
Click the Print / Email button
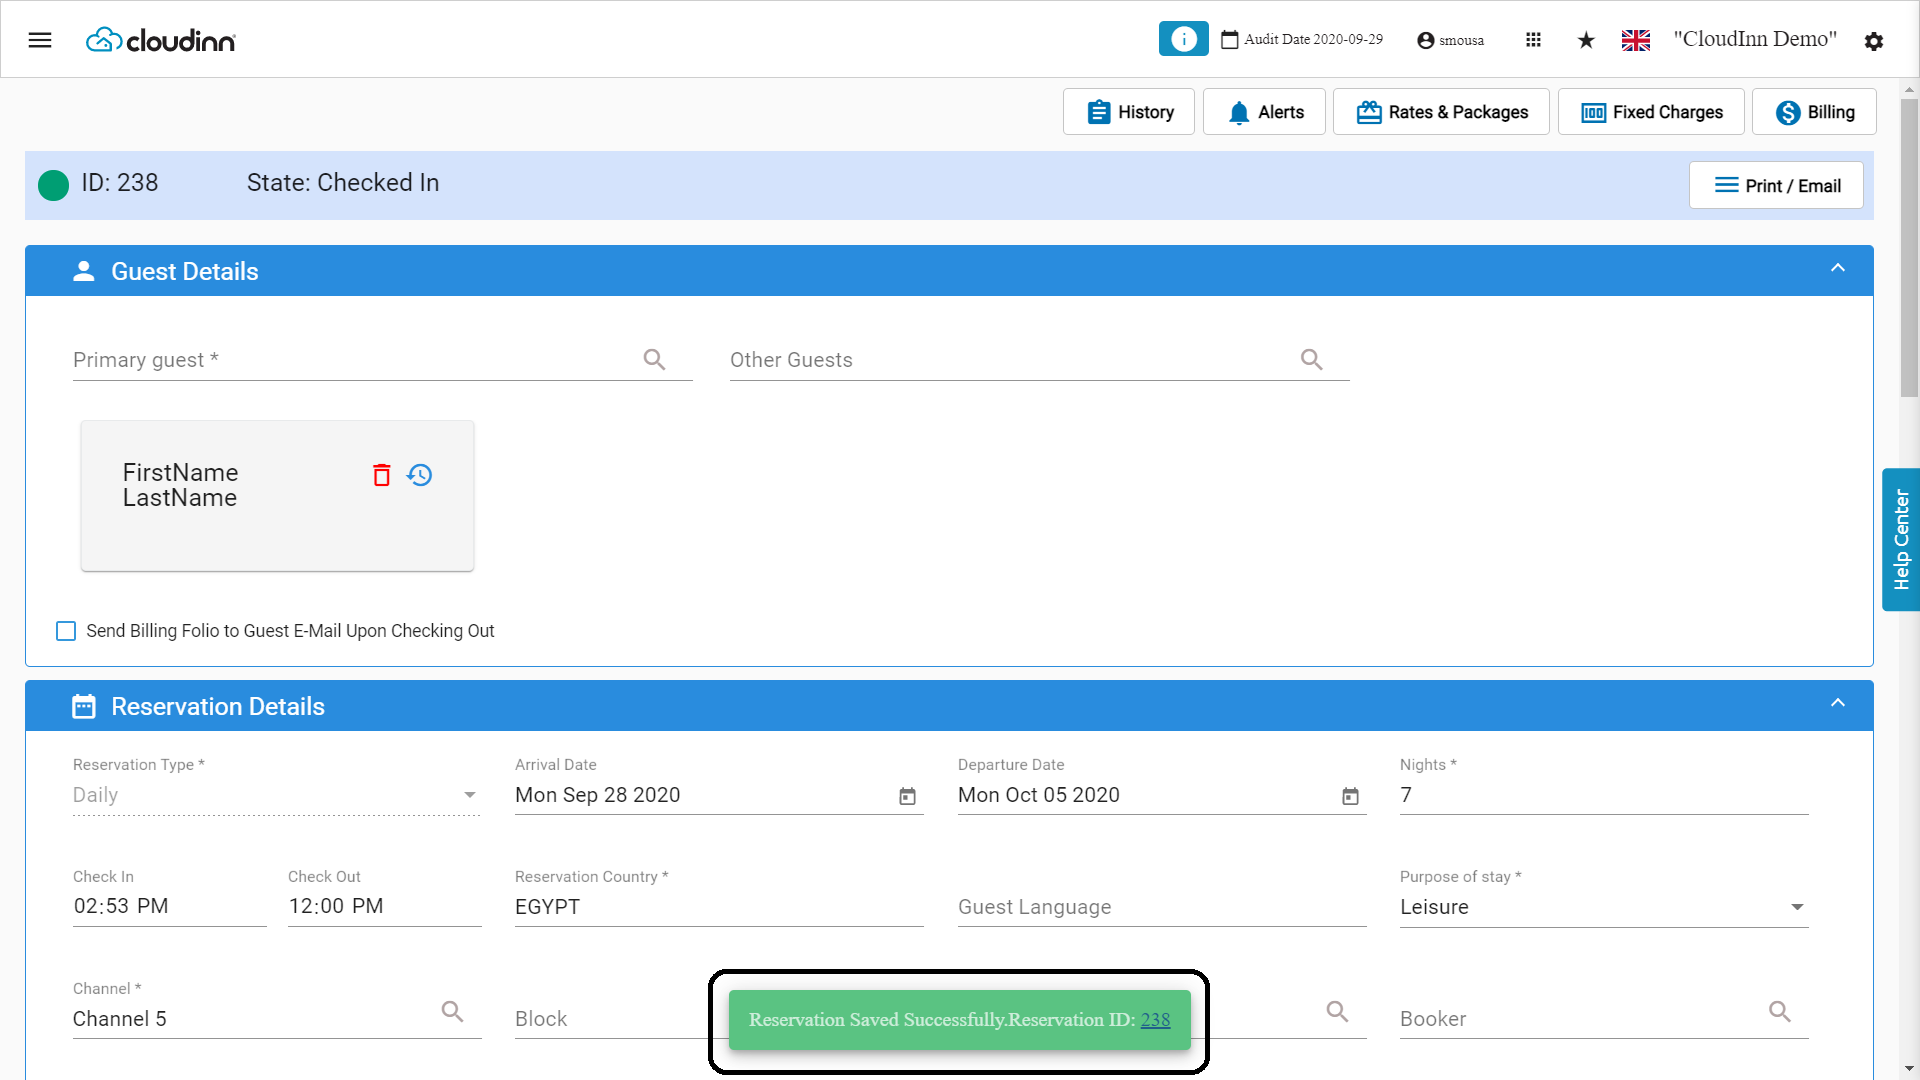[x=1776, y=186]
